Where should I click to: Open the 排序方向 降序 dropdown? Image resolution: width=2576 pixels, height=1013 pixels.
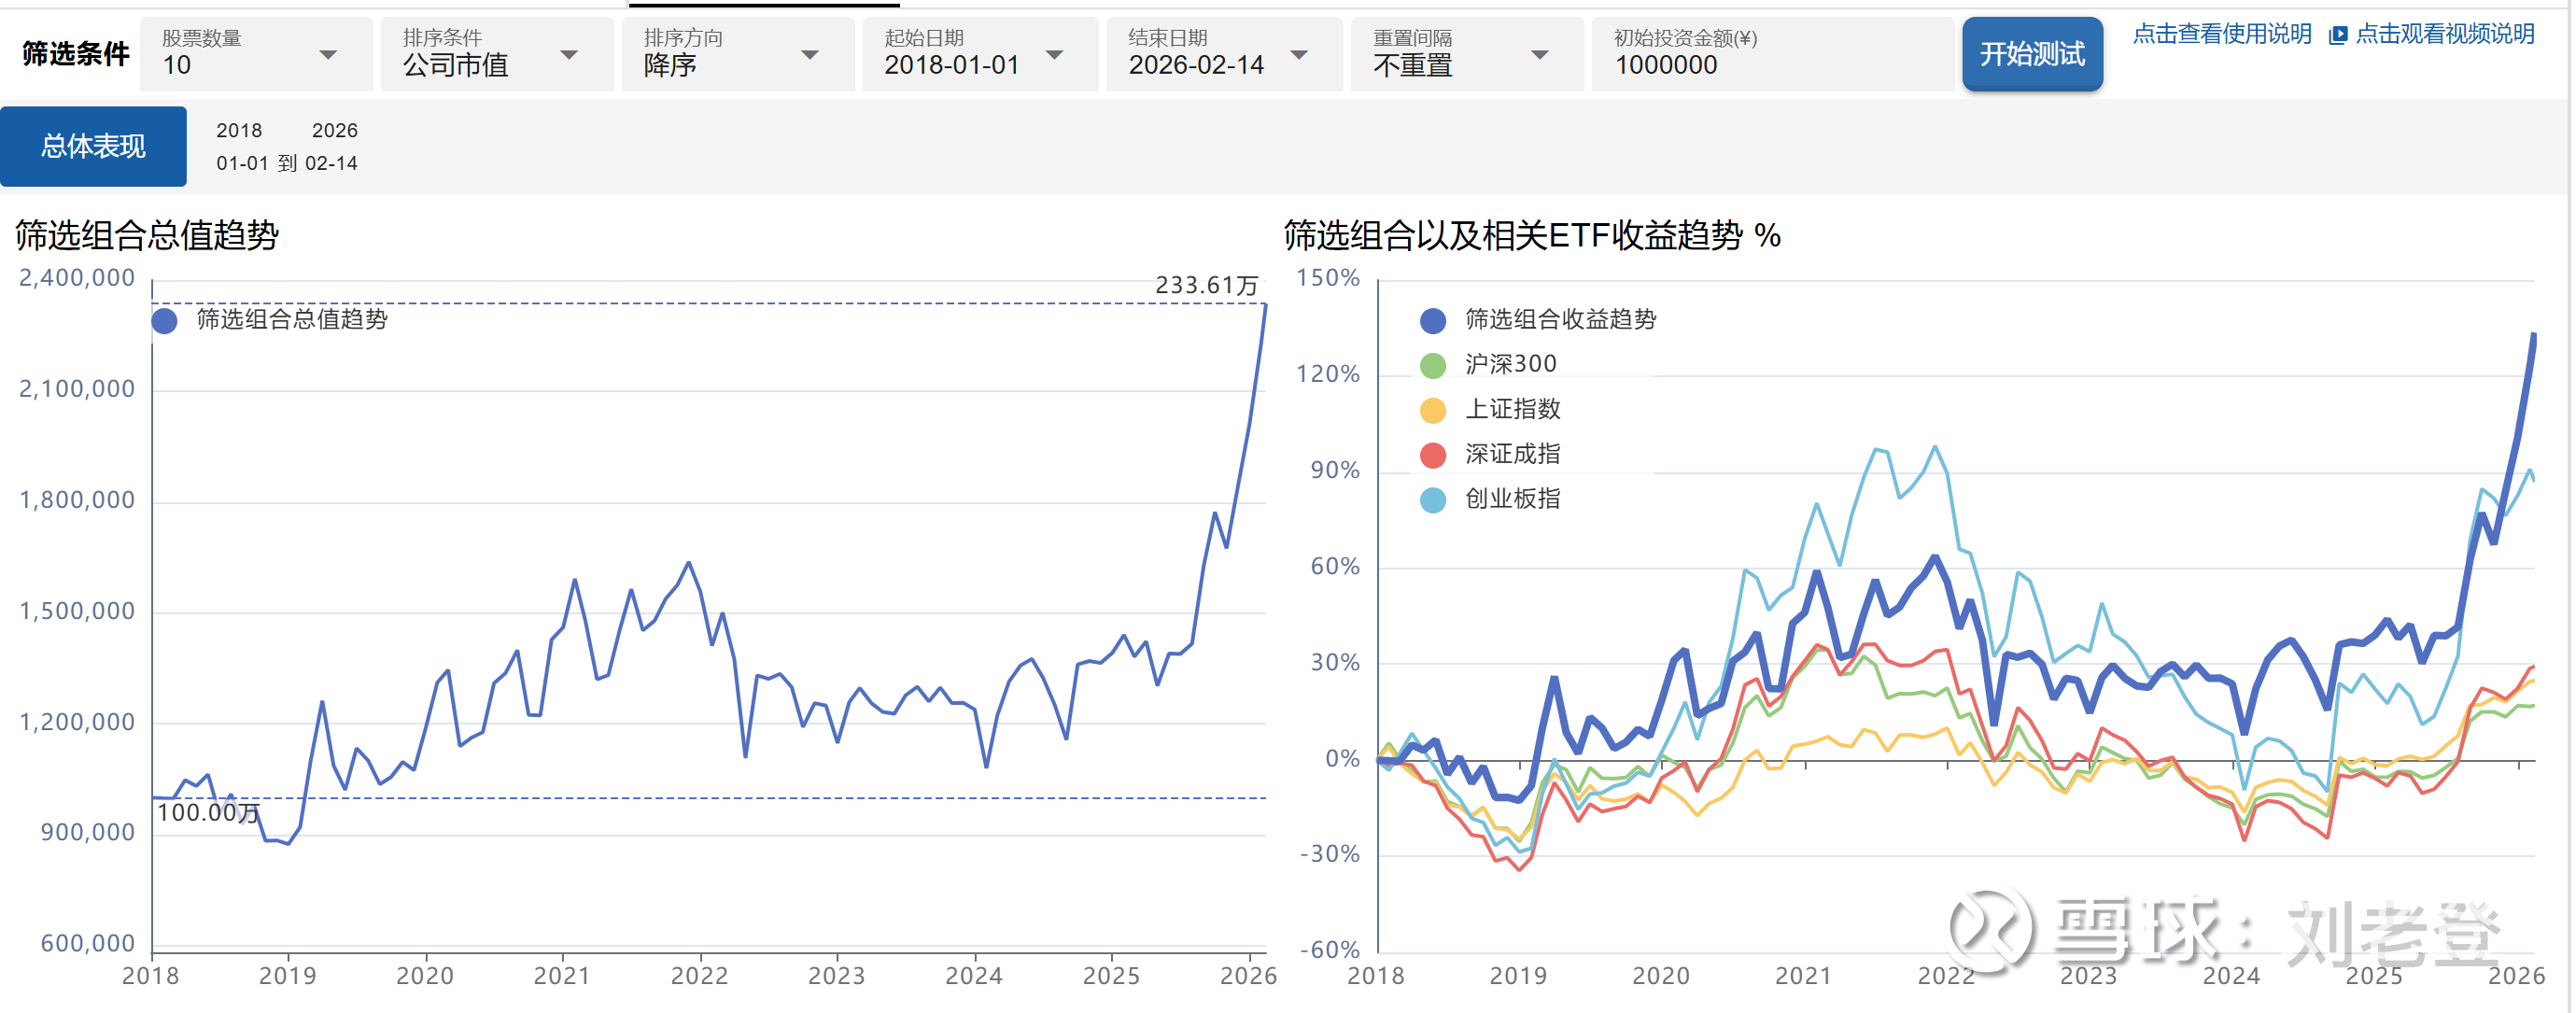(x=737, y=55)
